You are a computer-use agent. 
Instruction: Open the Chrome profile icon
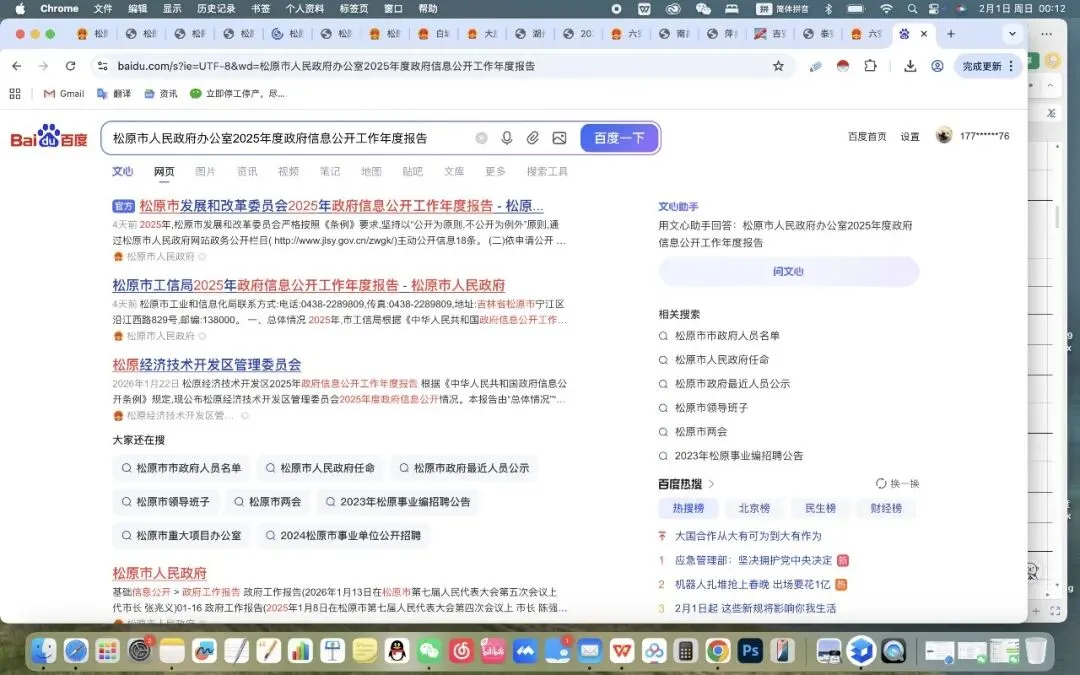coord(937,66)
